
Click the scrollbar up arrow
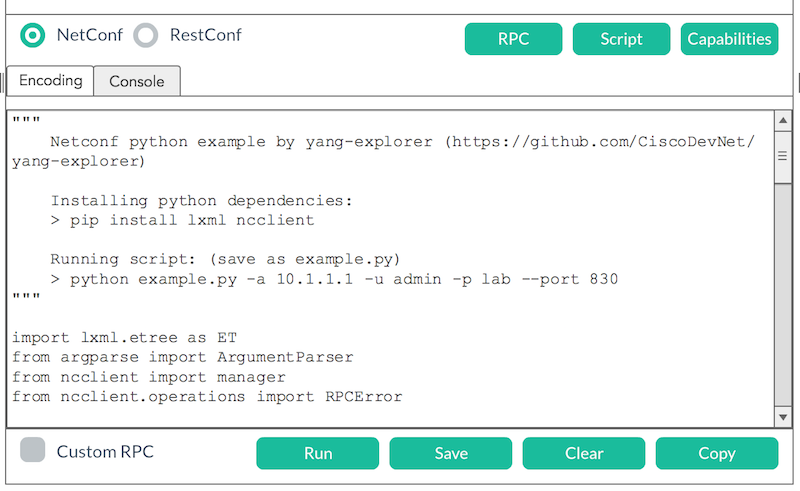(x=783, y=121)
